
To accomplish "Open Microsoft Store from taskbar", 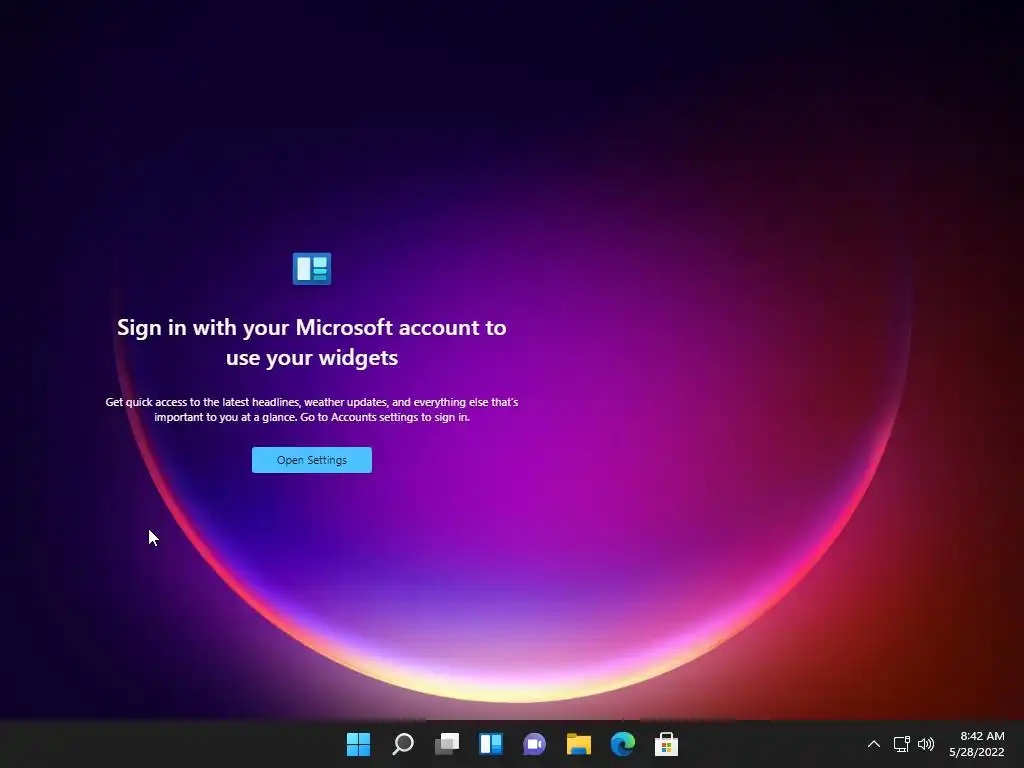I will [666, 744].
